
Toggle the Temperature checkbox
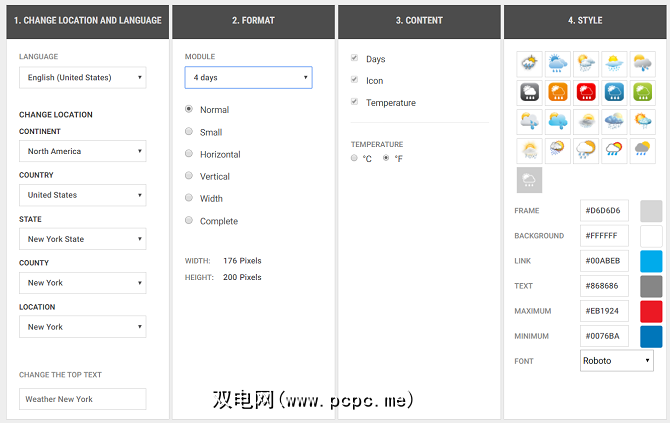354,102
